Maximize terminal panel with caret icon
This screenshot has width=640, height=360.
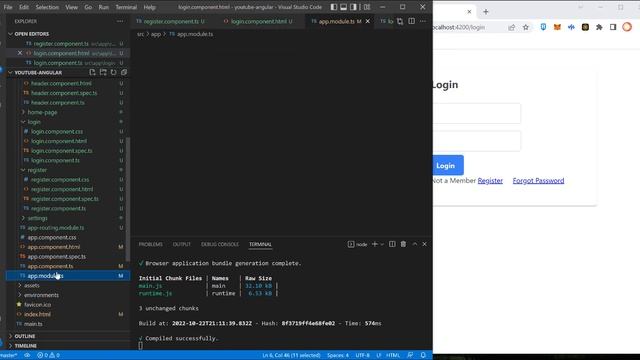pyautogui.click(x=415, y=244)
